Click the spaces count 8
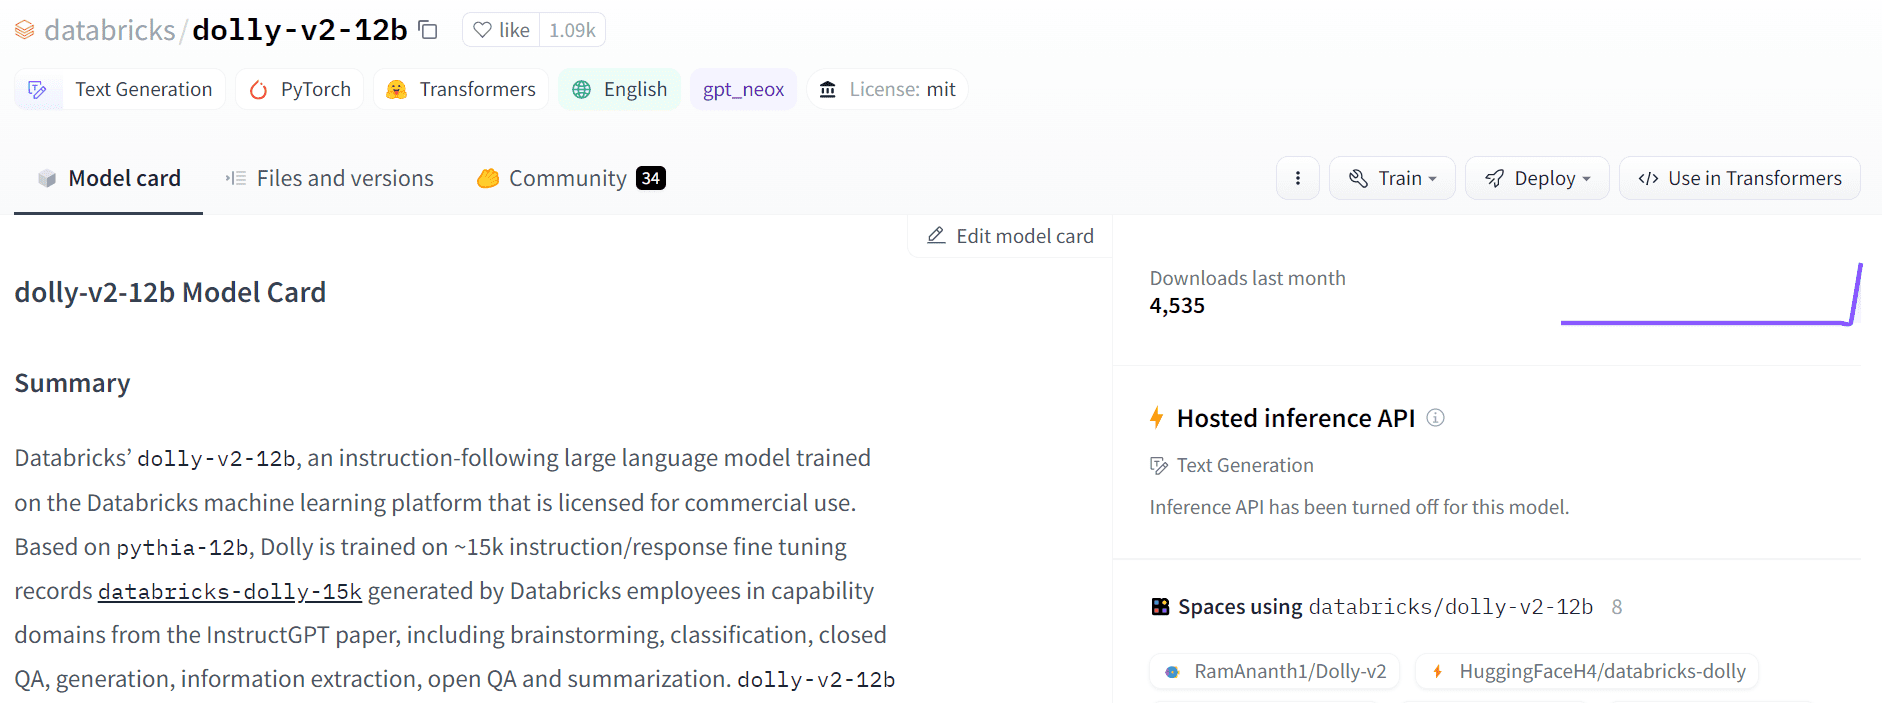The width and height of the screenshot is (1882, 703). [1616, 607]
